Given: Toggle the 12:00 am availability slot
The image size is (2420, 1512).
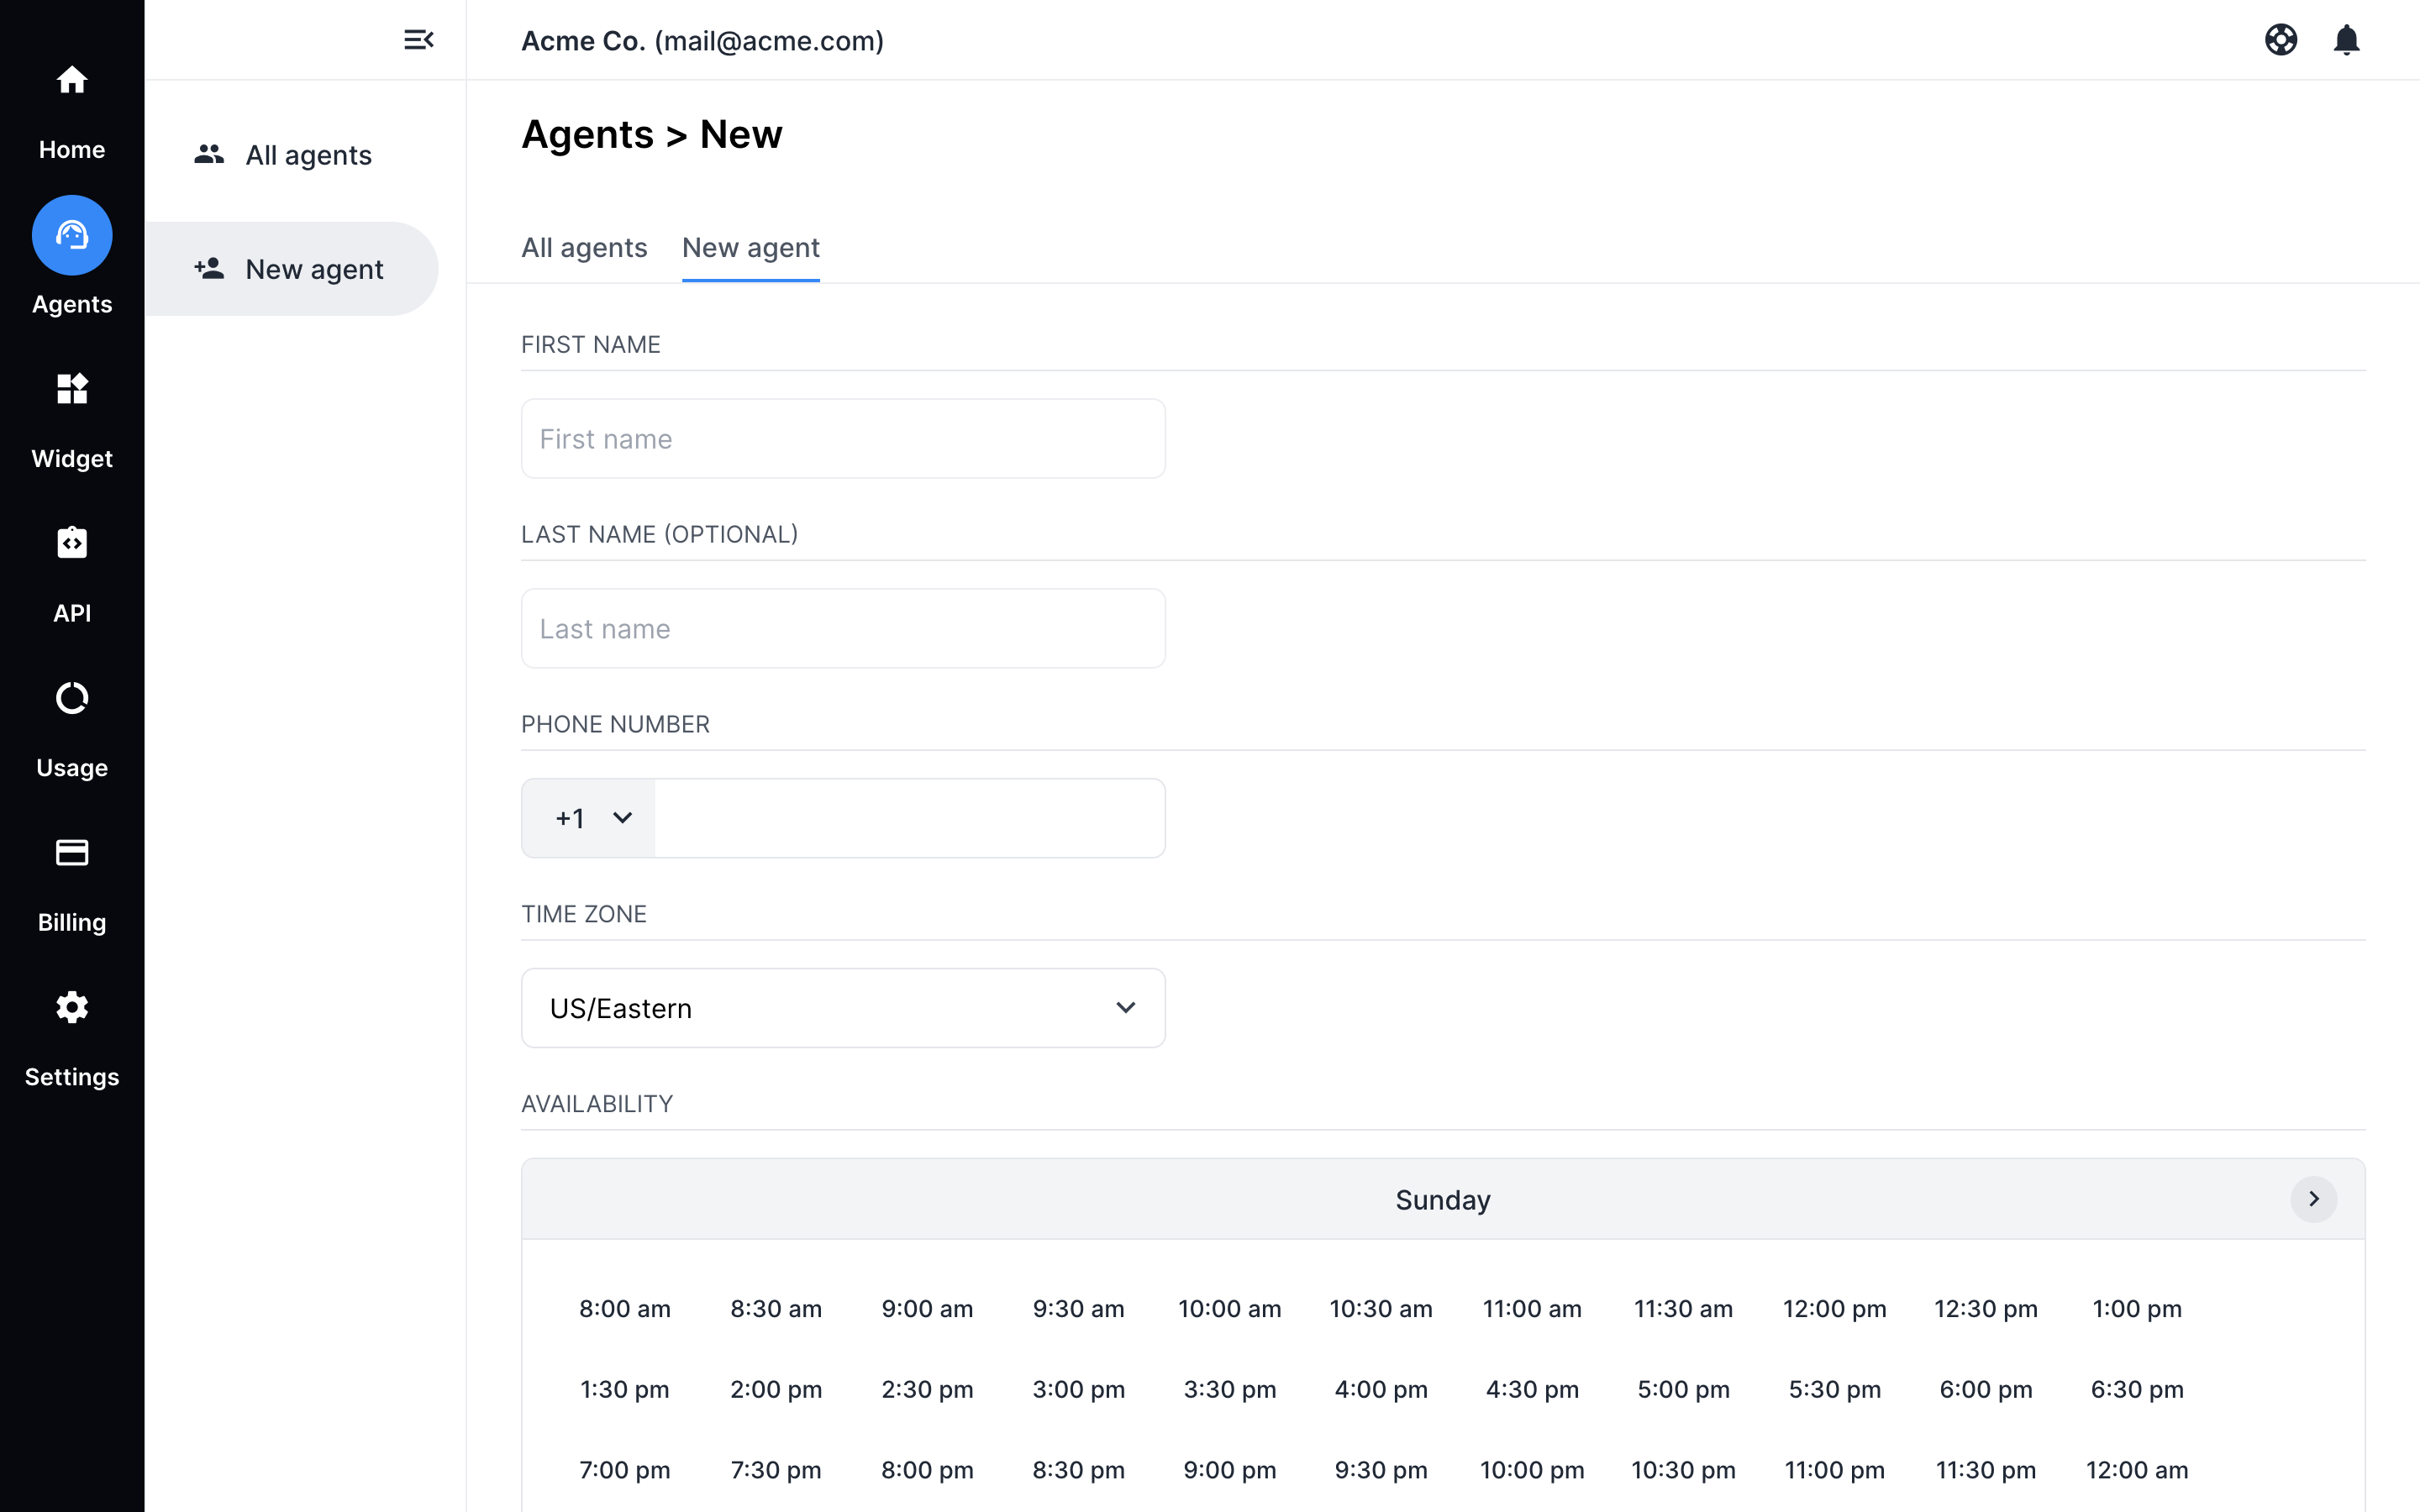Looking at the screenshot, I should 2136,1470.
